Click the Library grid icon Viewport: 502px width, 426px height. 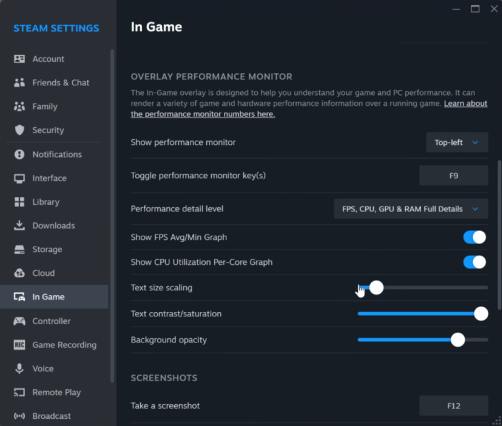pos(19,202)
